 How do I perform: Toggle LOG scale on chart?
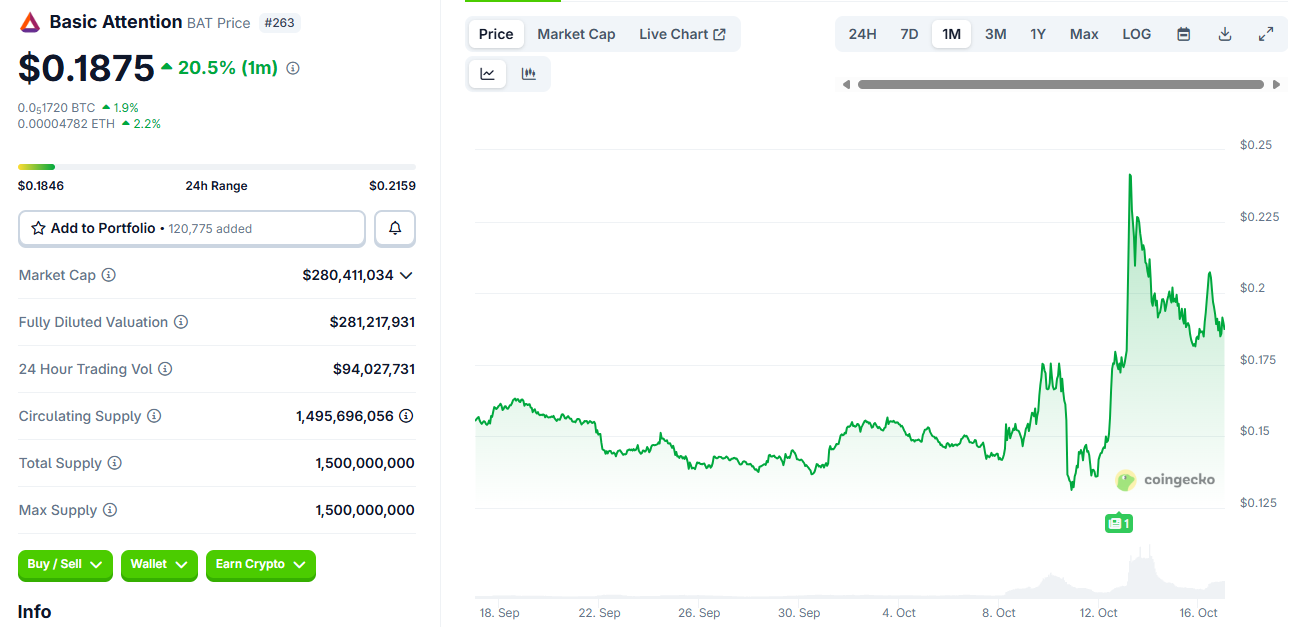(x=1136, y=34)
